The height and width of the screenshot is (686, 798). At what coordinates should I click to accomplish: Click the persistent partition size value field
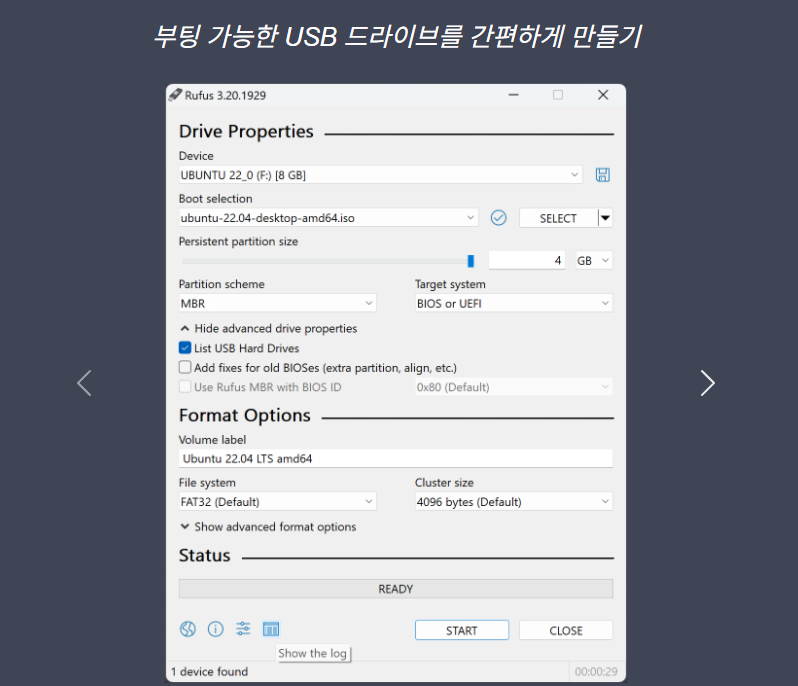(527, 261)
